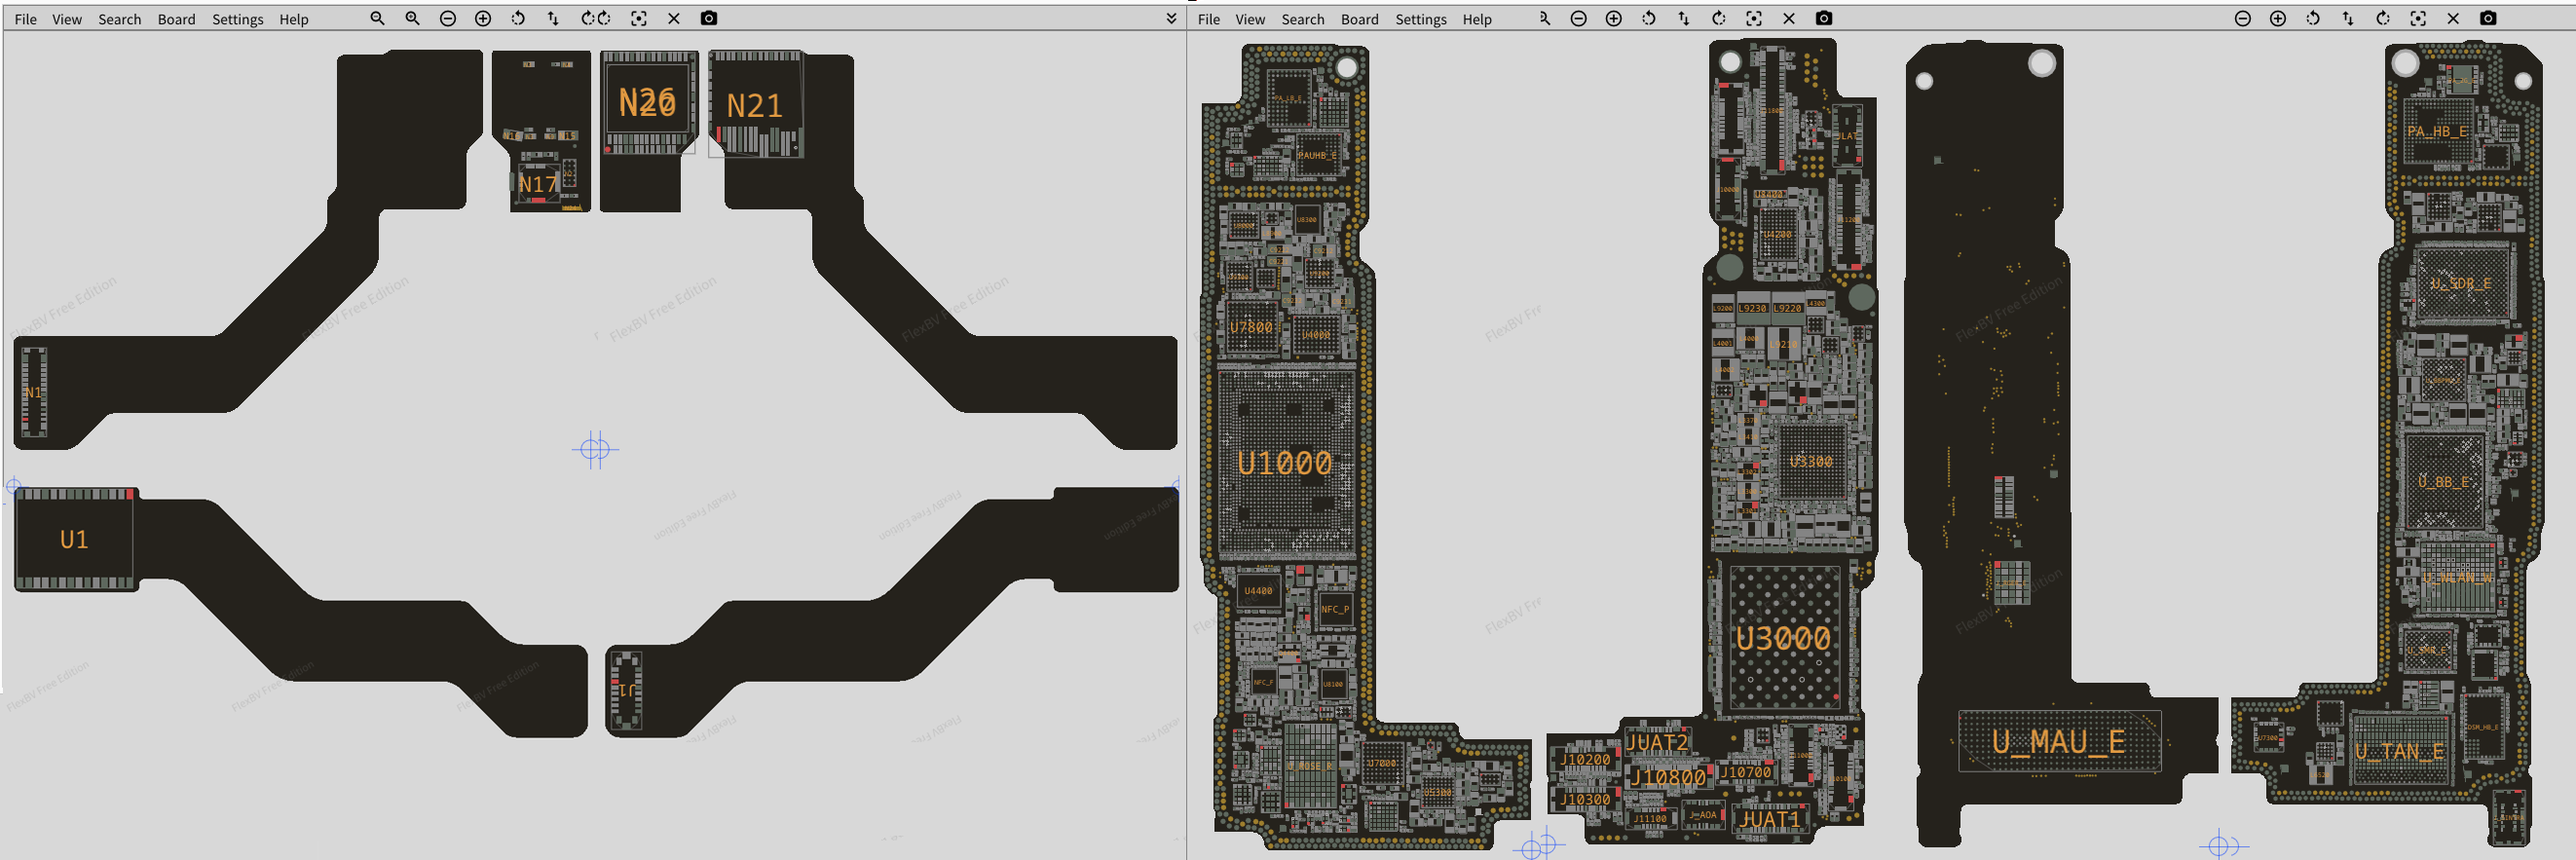Click the double rotate icon in the flex cable viewer

(596, 18)
